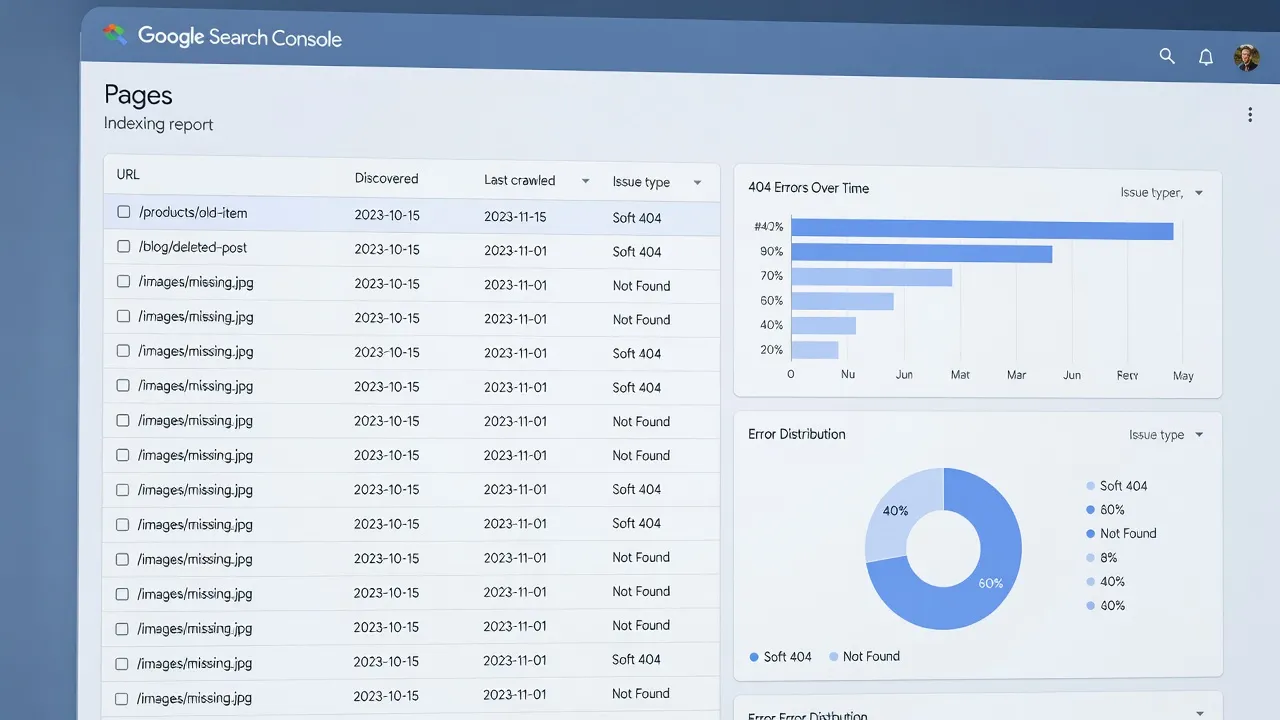Click the Indexing report subtitle
The height and width of the screenshot is (720, 1280).
158,124
